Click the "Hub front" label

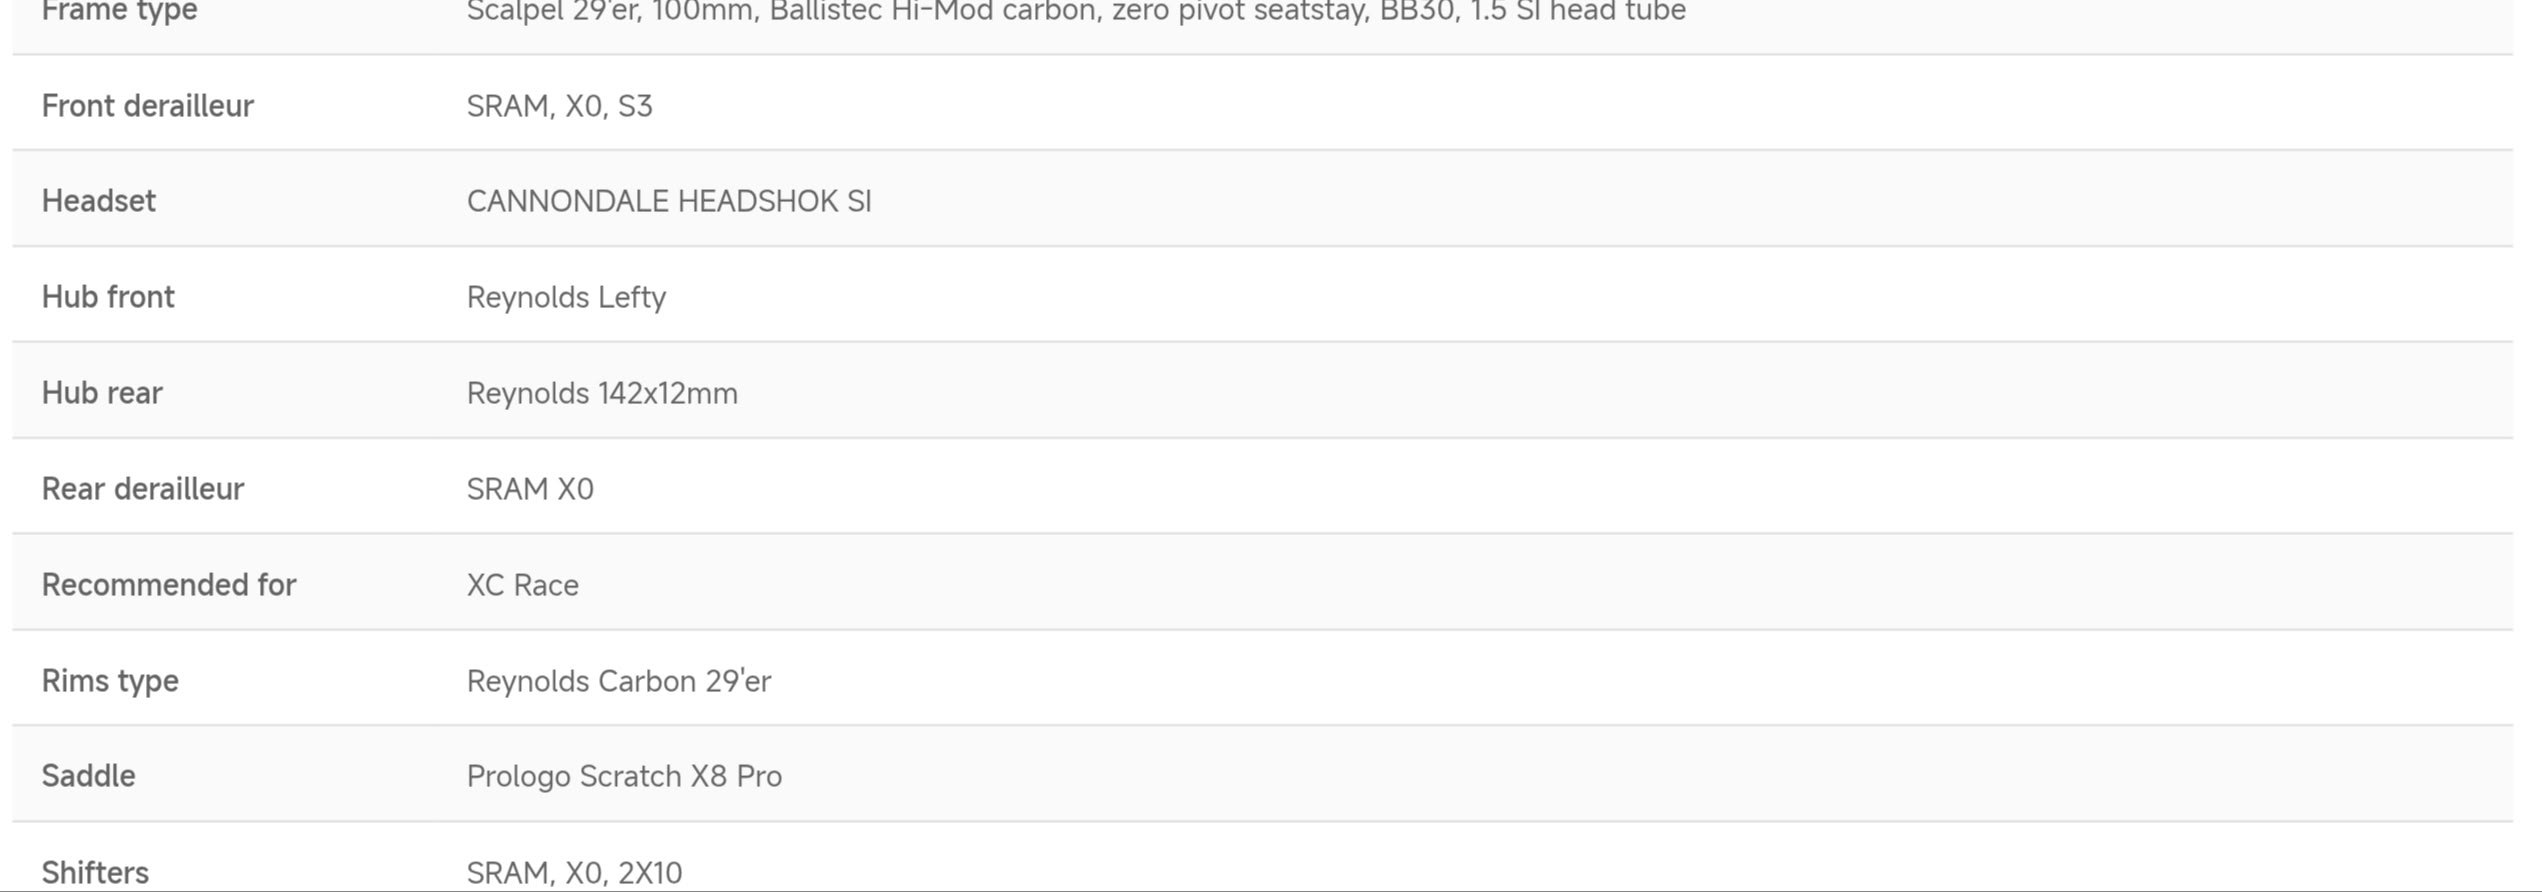click(108, 297)
